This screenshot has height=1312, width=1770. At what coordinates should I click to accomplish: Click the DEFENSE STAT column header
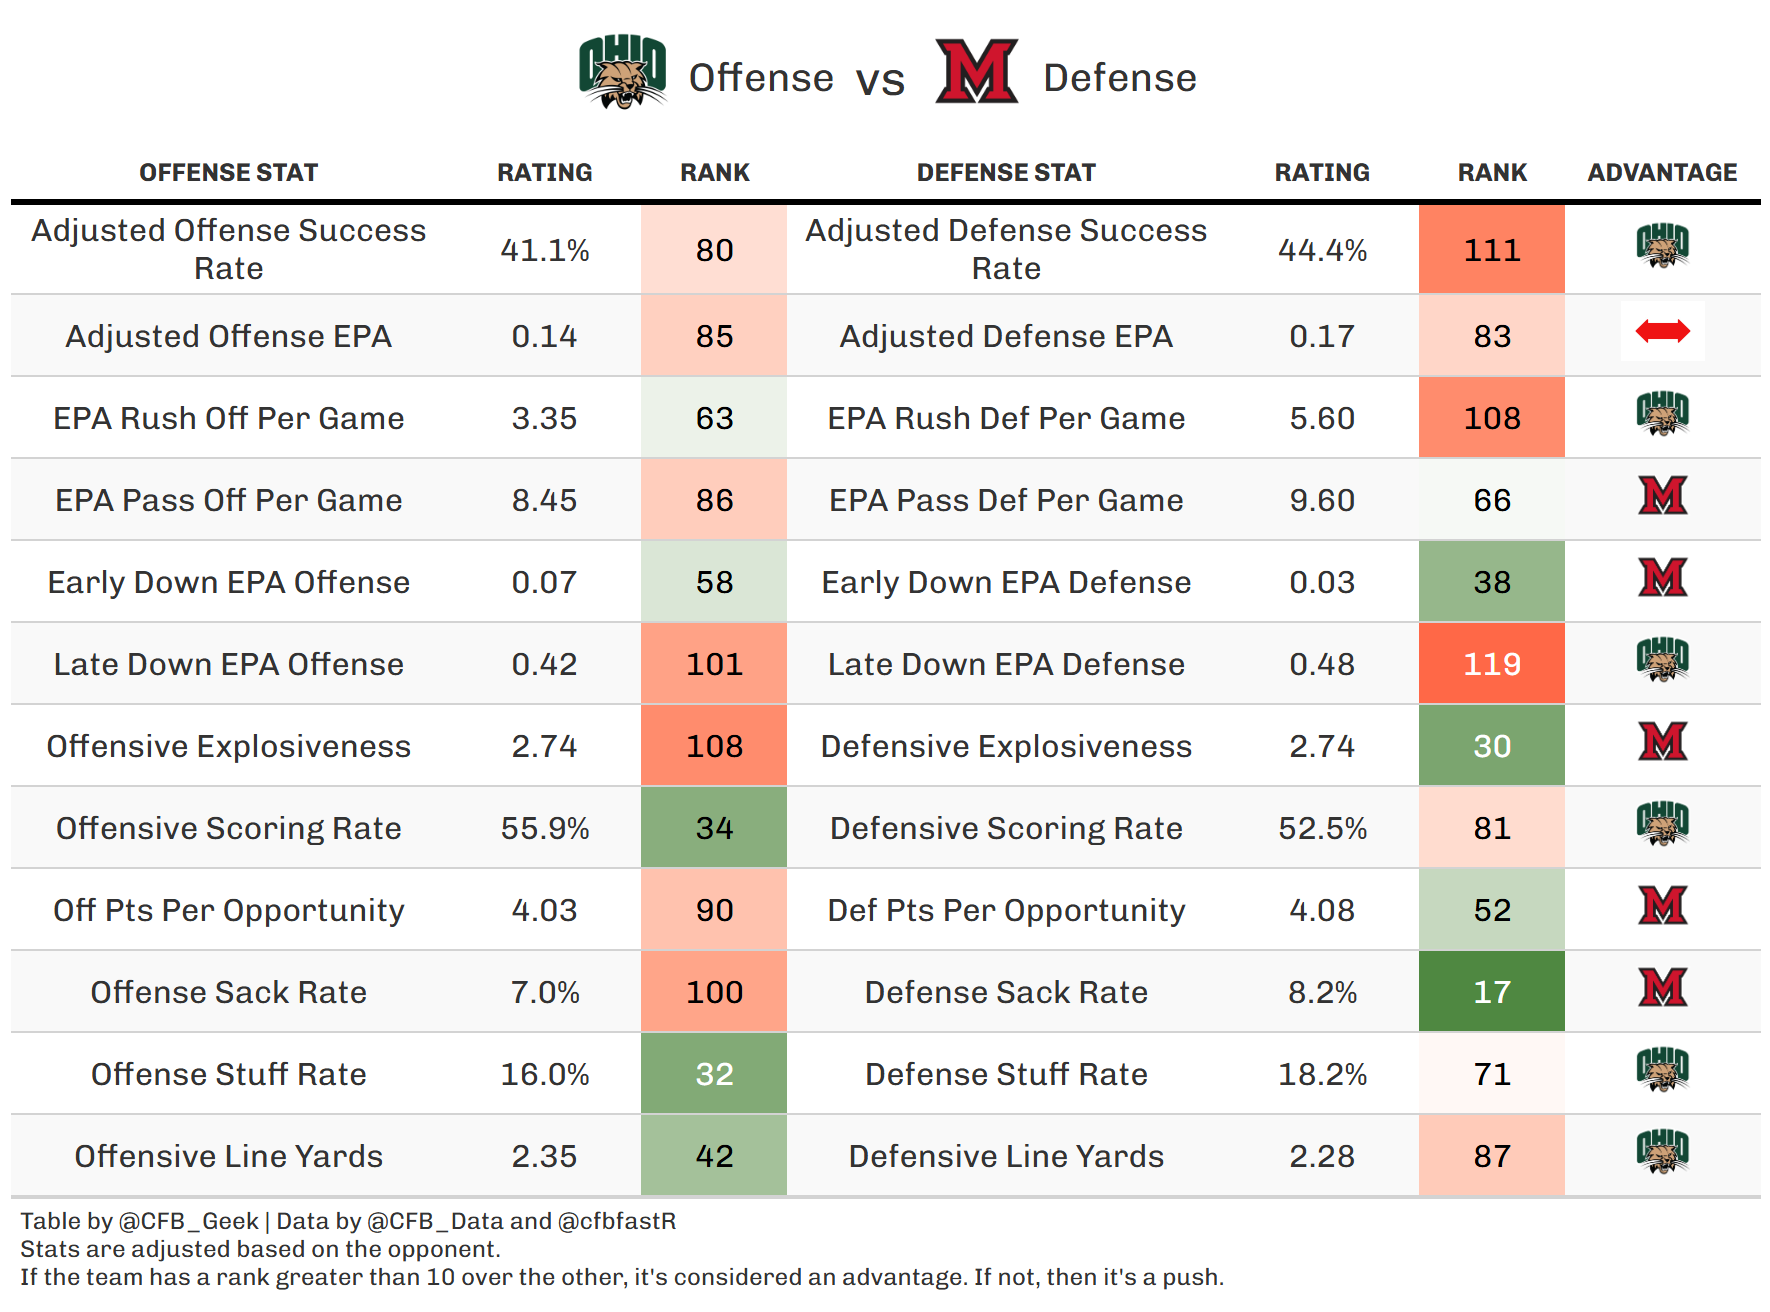[1006, 173]
